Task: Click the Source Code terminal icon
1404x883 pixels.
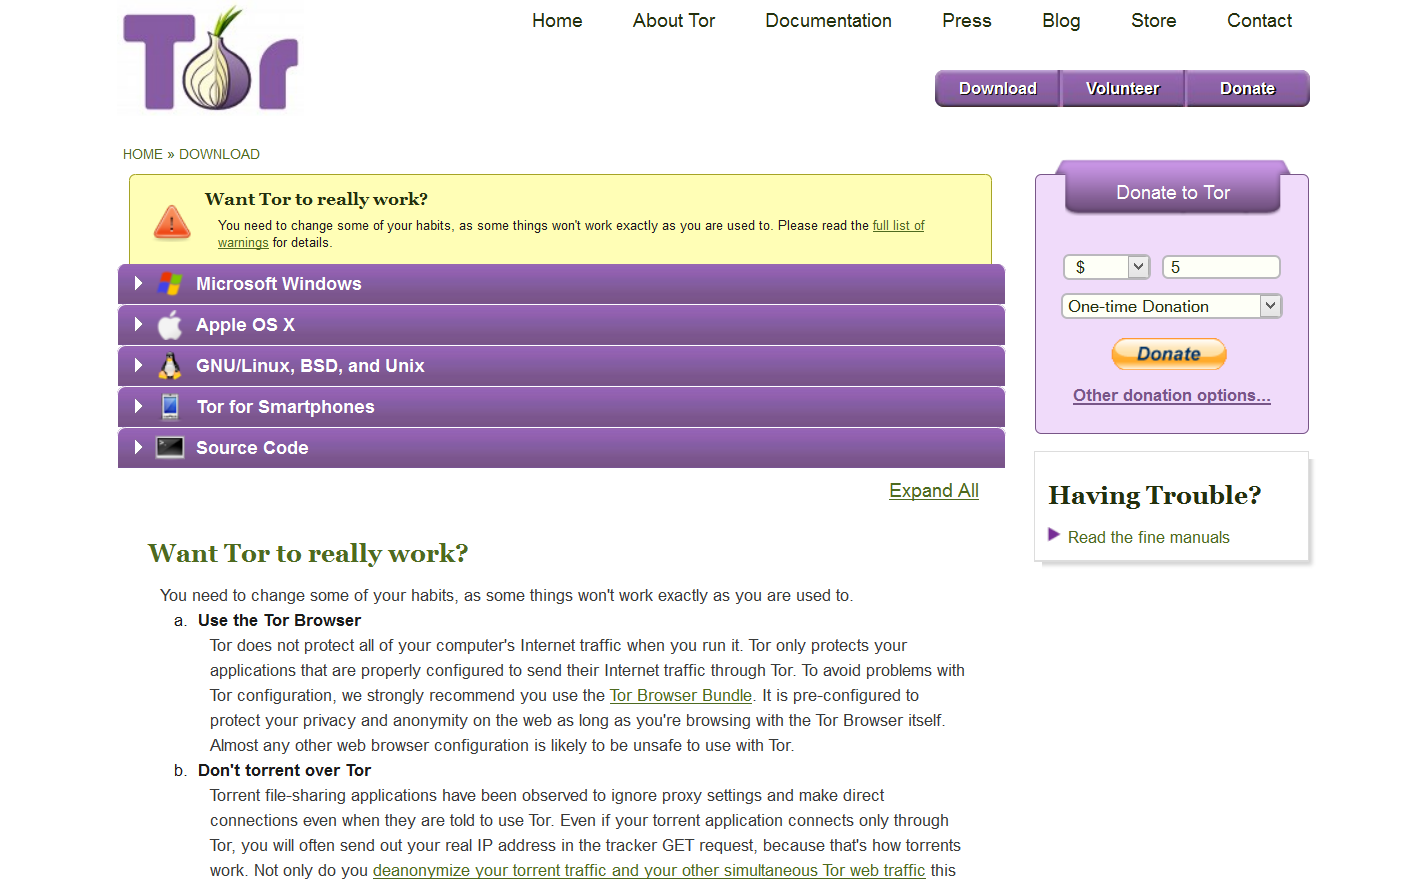Action: (170, 448)
